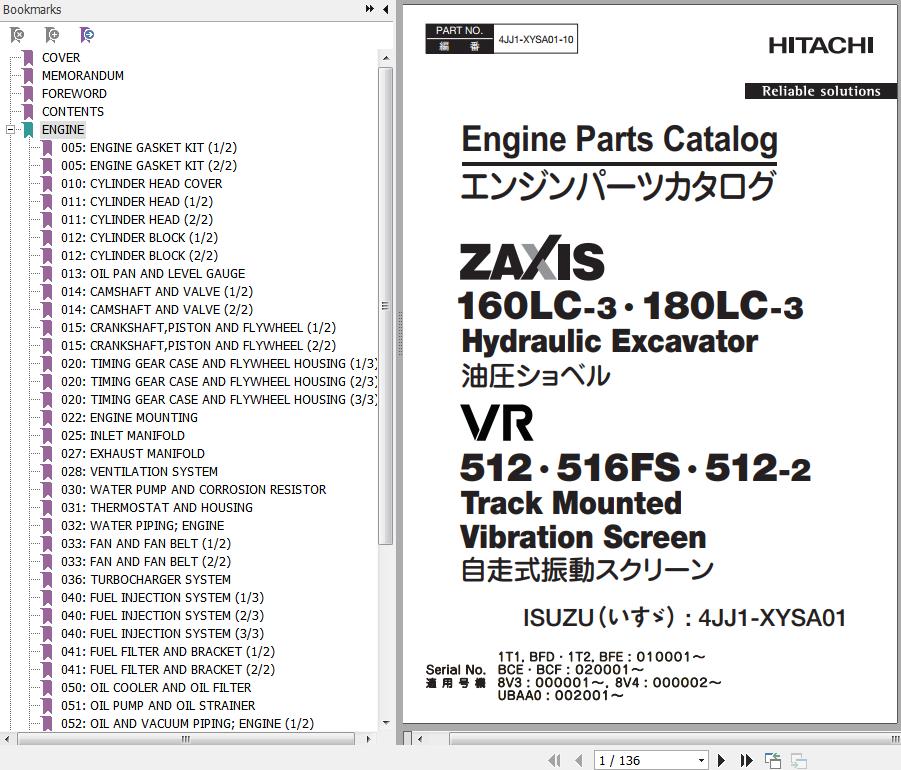The image size is (901, 770).
Task: Click the panel splitter grip between panes
Action: tap(400, 333)
